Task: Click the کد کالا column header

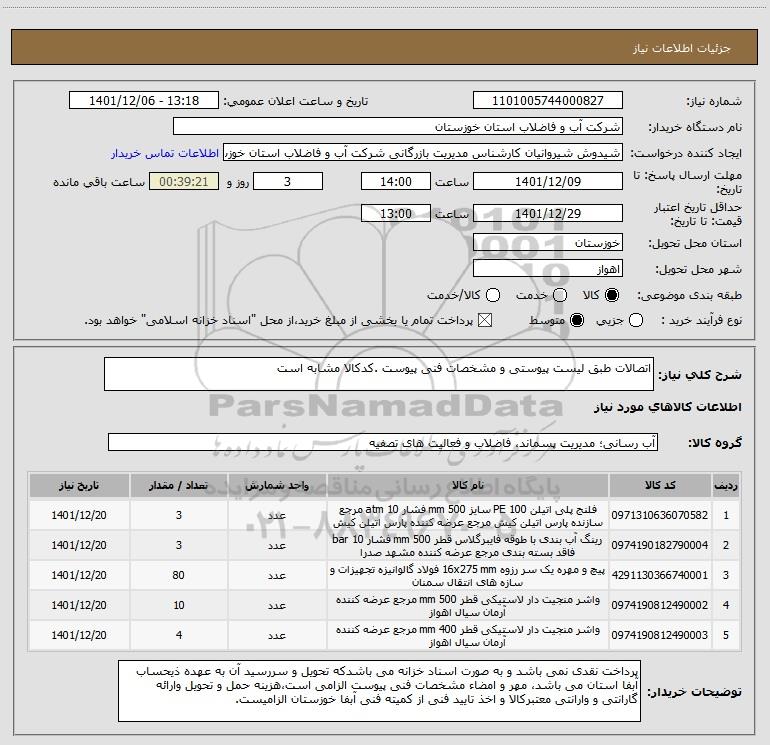Action: tap(660, 485)
